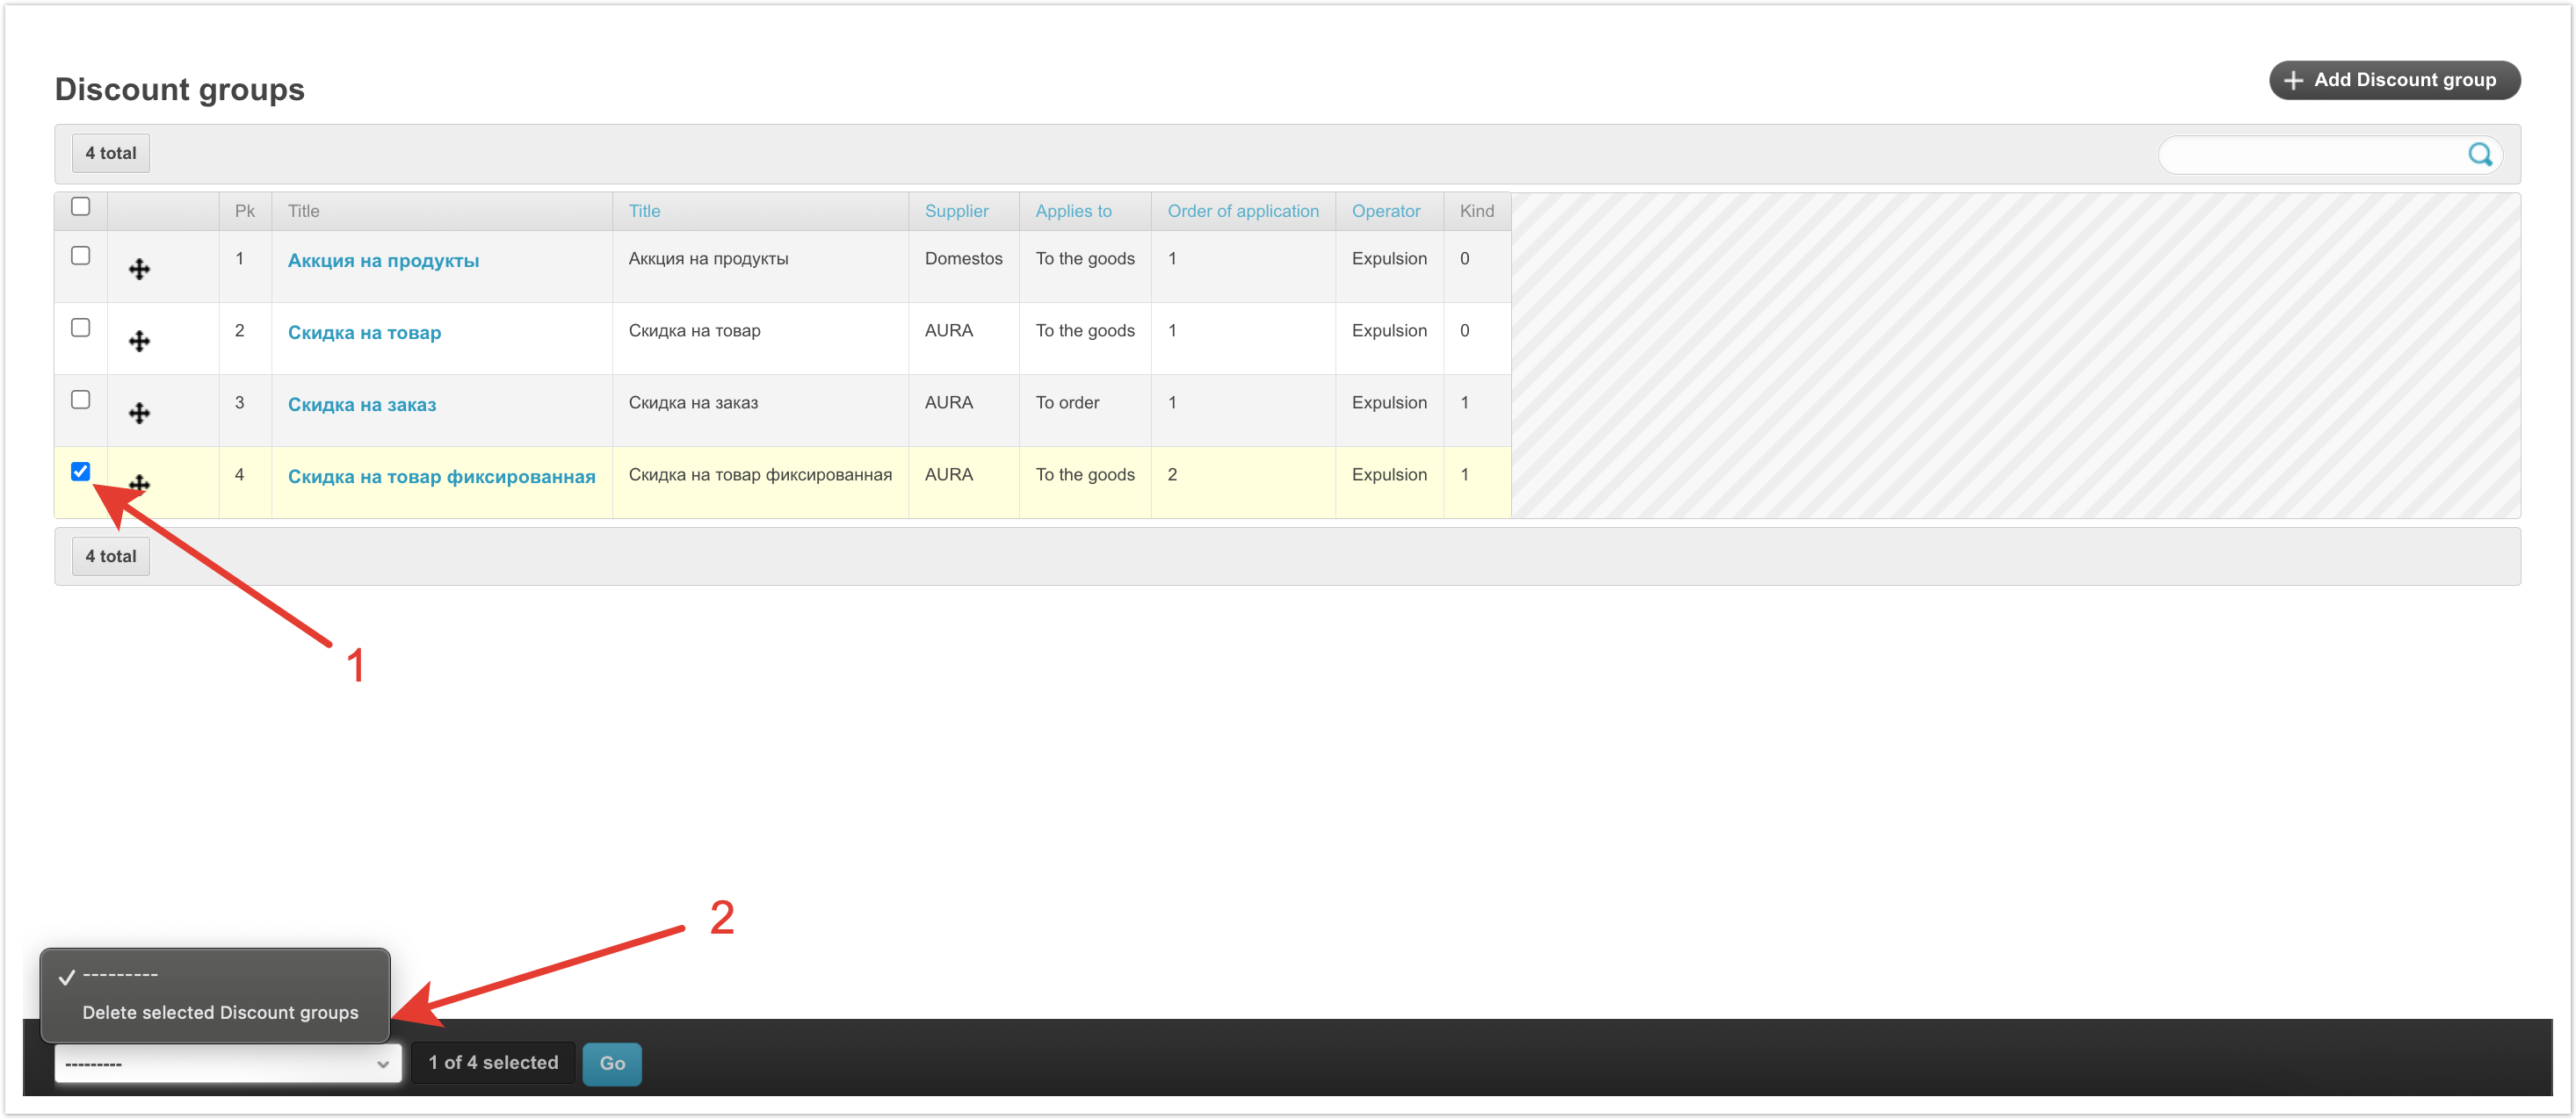This screenshot has width=2576, height=1119.
Task: Click the search magnifier icon
Action: (2479, 154)
